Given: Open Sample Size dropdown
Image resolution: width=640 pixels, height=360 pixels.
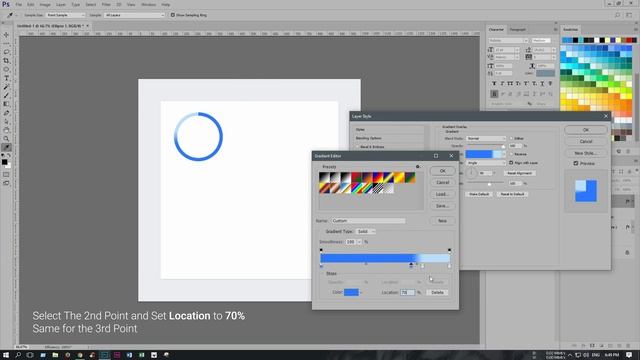Looking at the screenshot, I should click(x=65, y=15).
